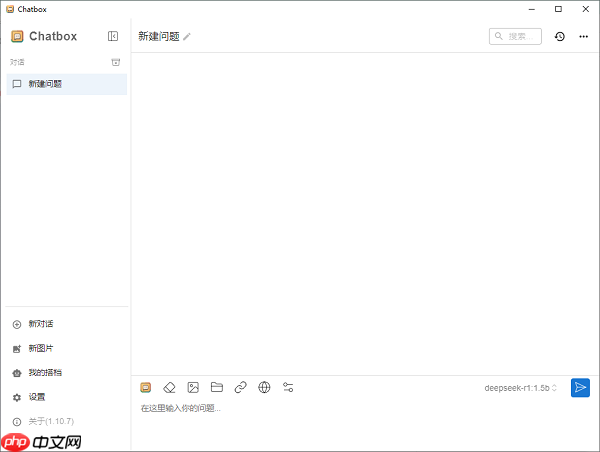Open the deepseek-r1:1.5b model selector

pos(520,388)
